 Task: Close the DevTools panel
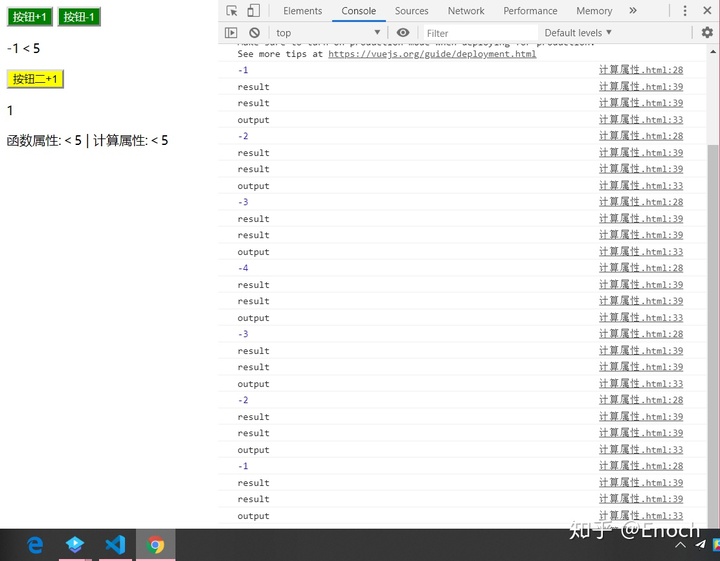point(707,11)
